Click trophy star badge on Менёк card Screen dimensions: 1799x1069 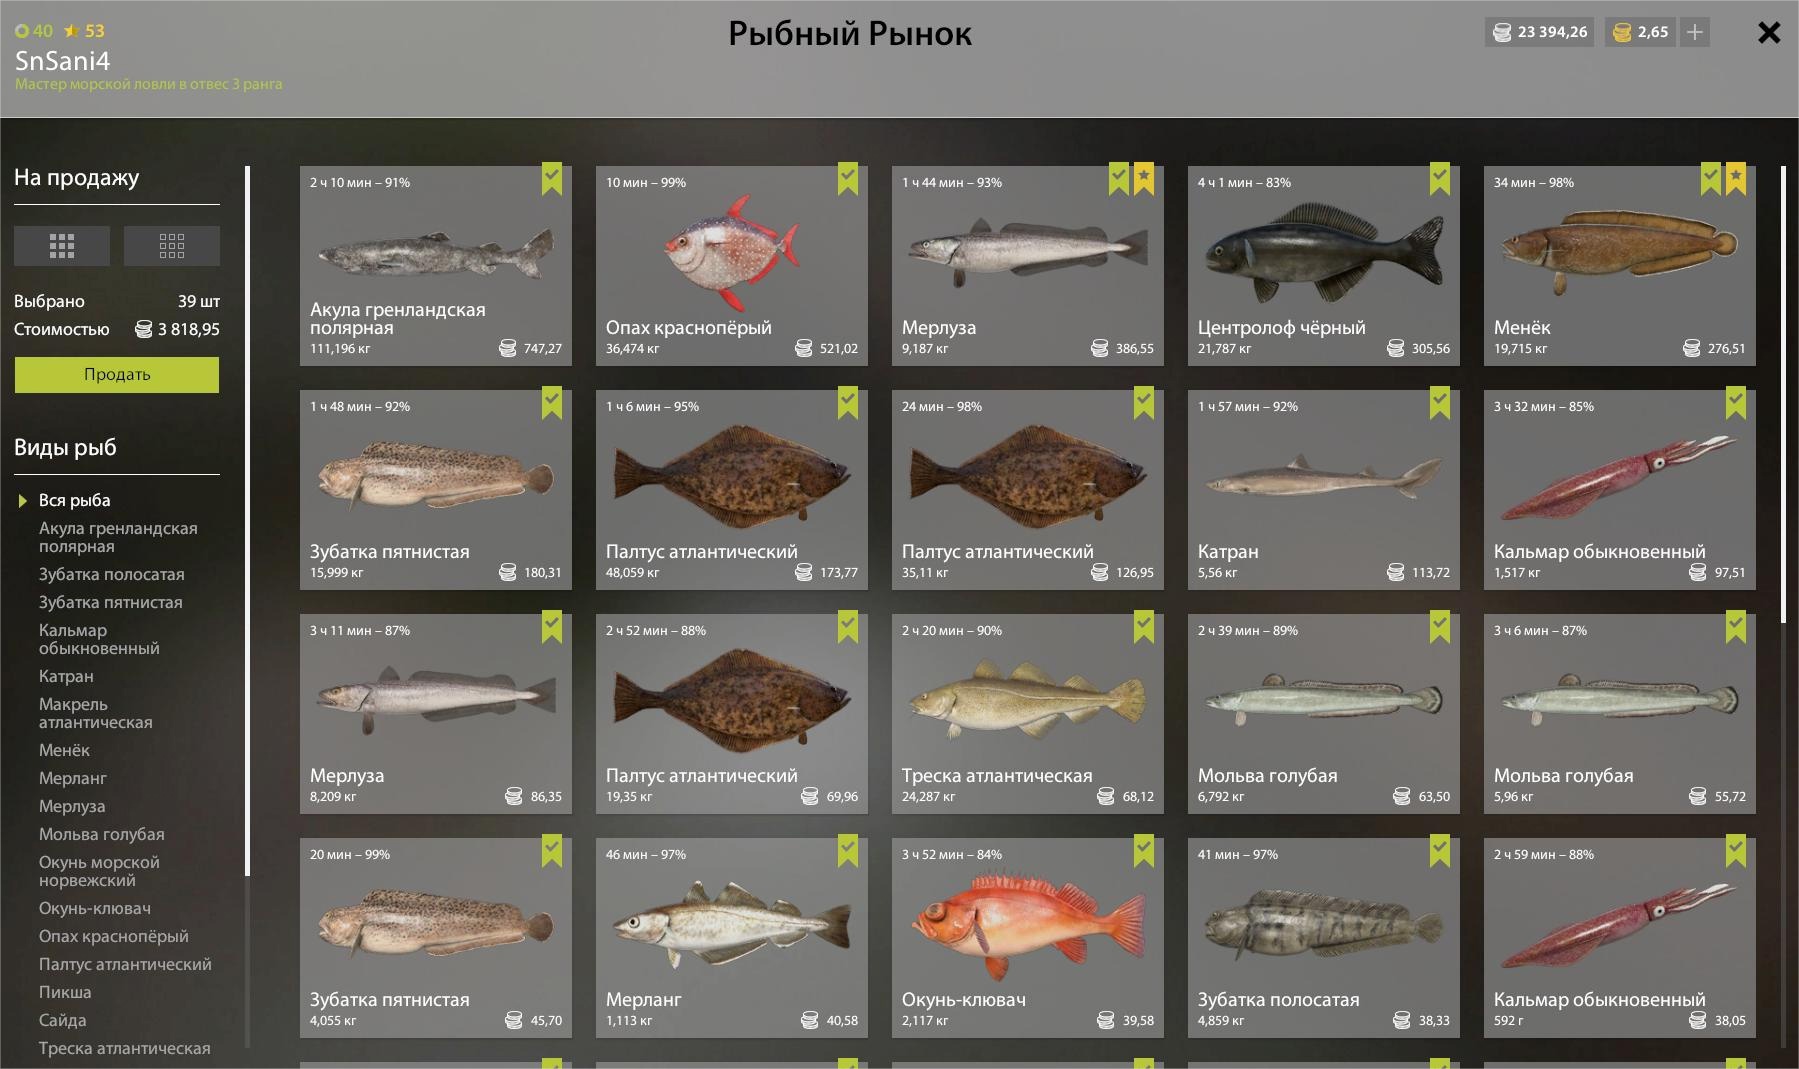point(1736,179)
